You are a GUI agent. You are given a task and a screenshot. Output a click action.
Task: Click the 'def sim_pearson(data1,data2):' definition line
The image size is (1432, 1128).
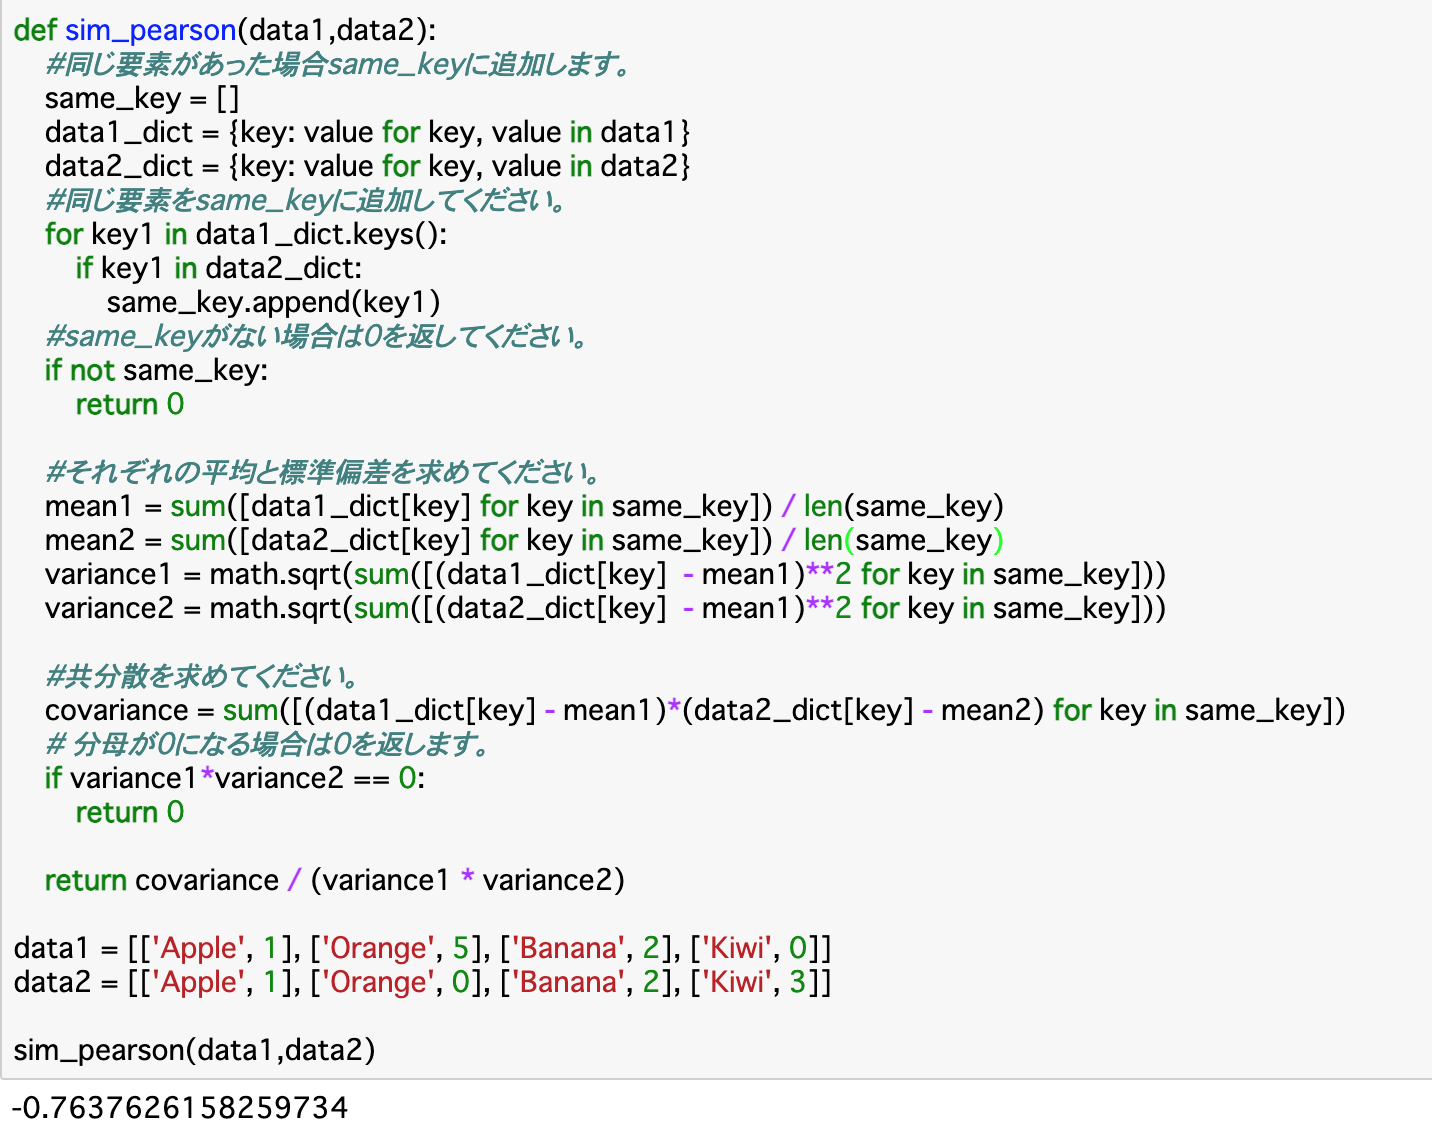225,30
